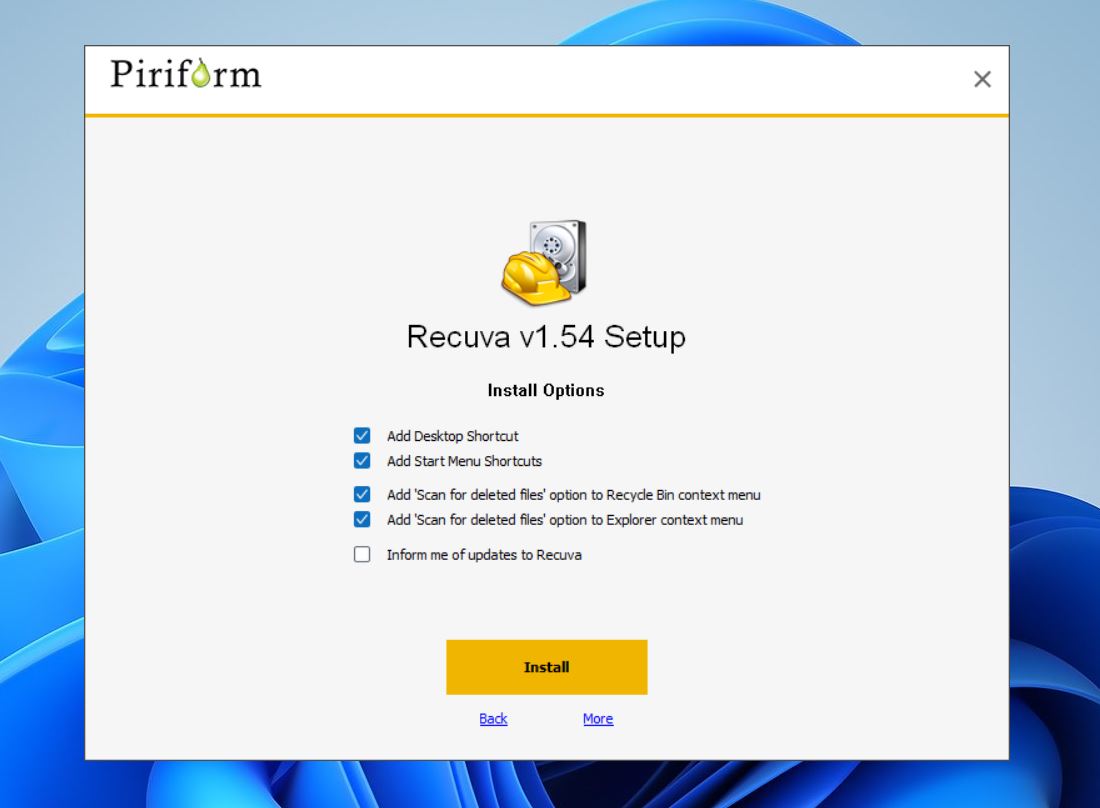1100x808 pixels.
Task: Click the Piriform logo
Action: [x=185, y=74]
